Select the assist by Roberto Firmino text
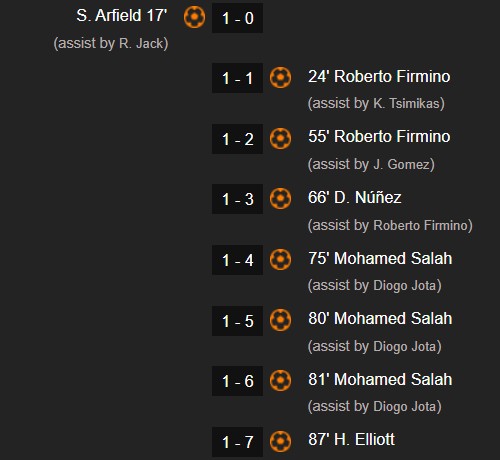500x460 pixels. click(x=390, y=225)
